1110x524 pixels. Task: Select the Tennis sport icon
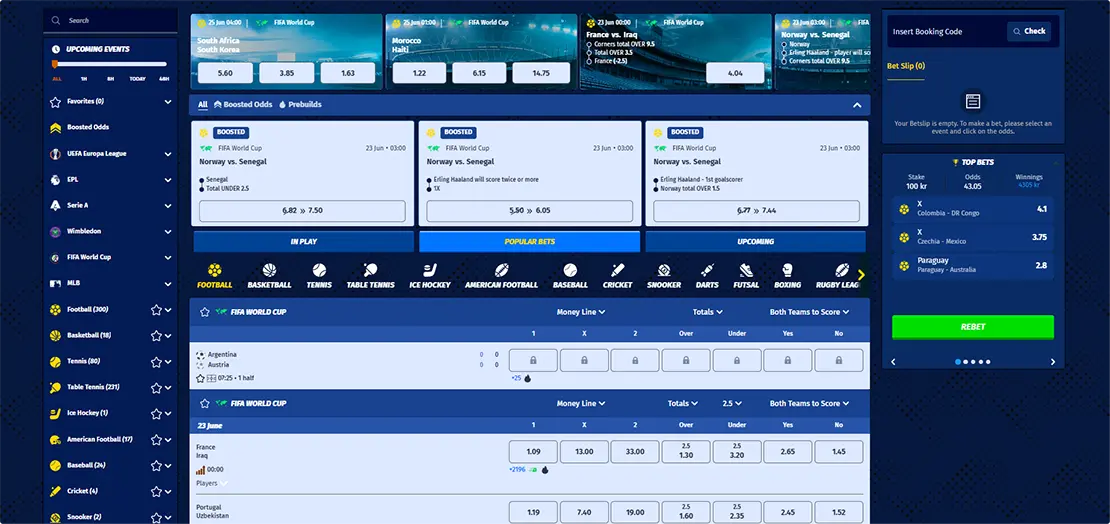click(x=319, y=270)
